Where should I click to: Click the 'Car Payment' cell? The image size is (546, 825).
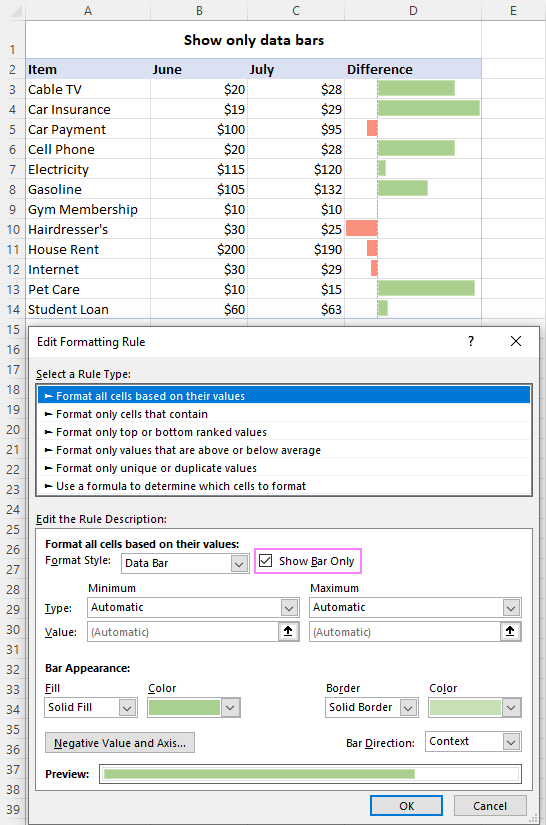pos(88,129)
